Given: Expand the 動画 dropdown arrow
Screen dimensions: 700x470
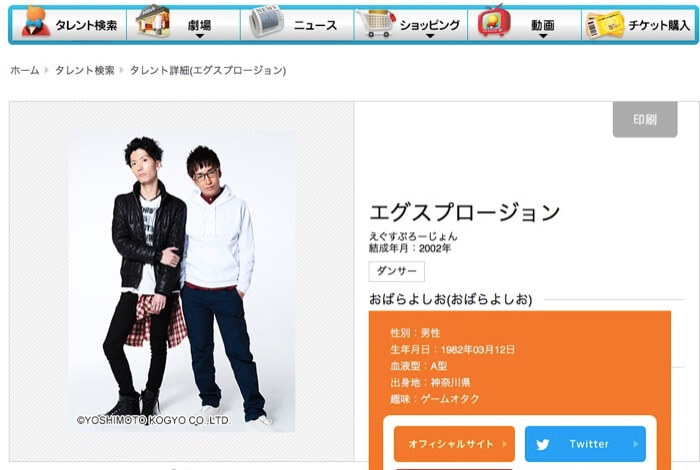Looking at the screenshot, I should coord(543,36).
